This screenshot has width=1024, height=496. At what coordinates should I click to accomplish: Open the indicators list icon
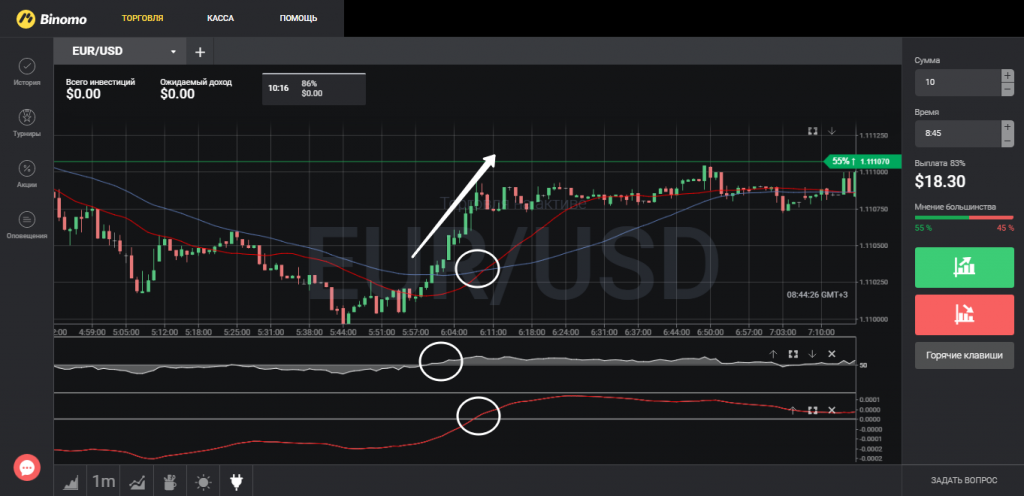click(x=137, y=482)
